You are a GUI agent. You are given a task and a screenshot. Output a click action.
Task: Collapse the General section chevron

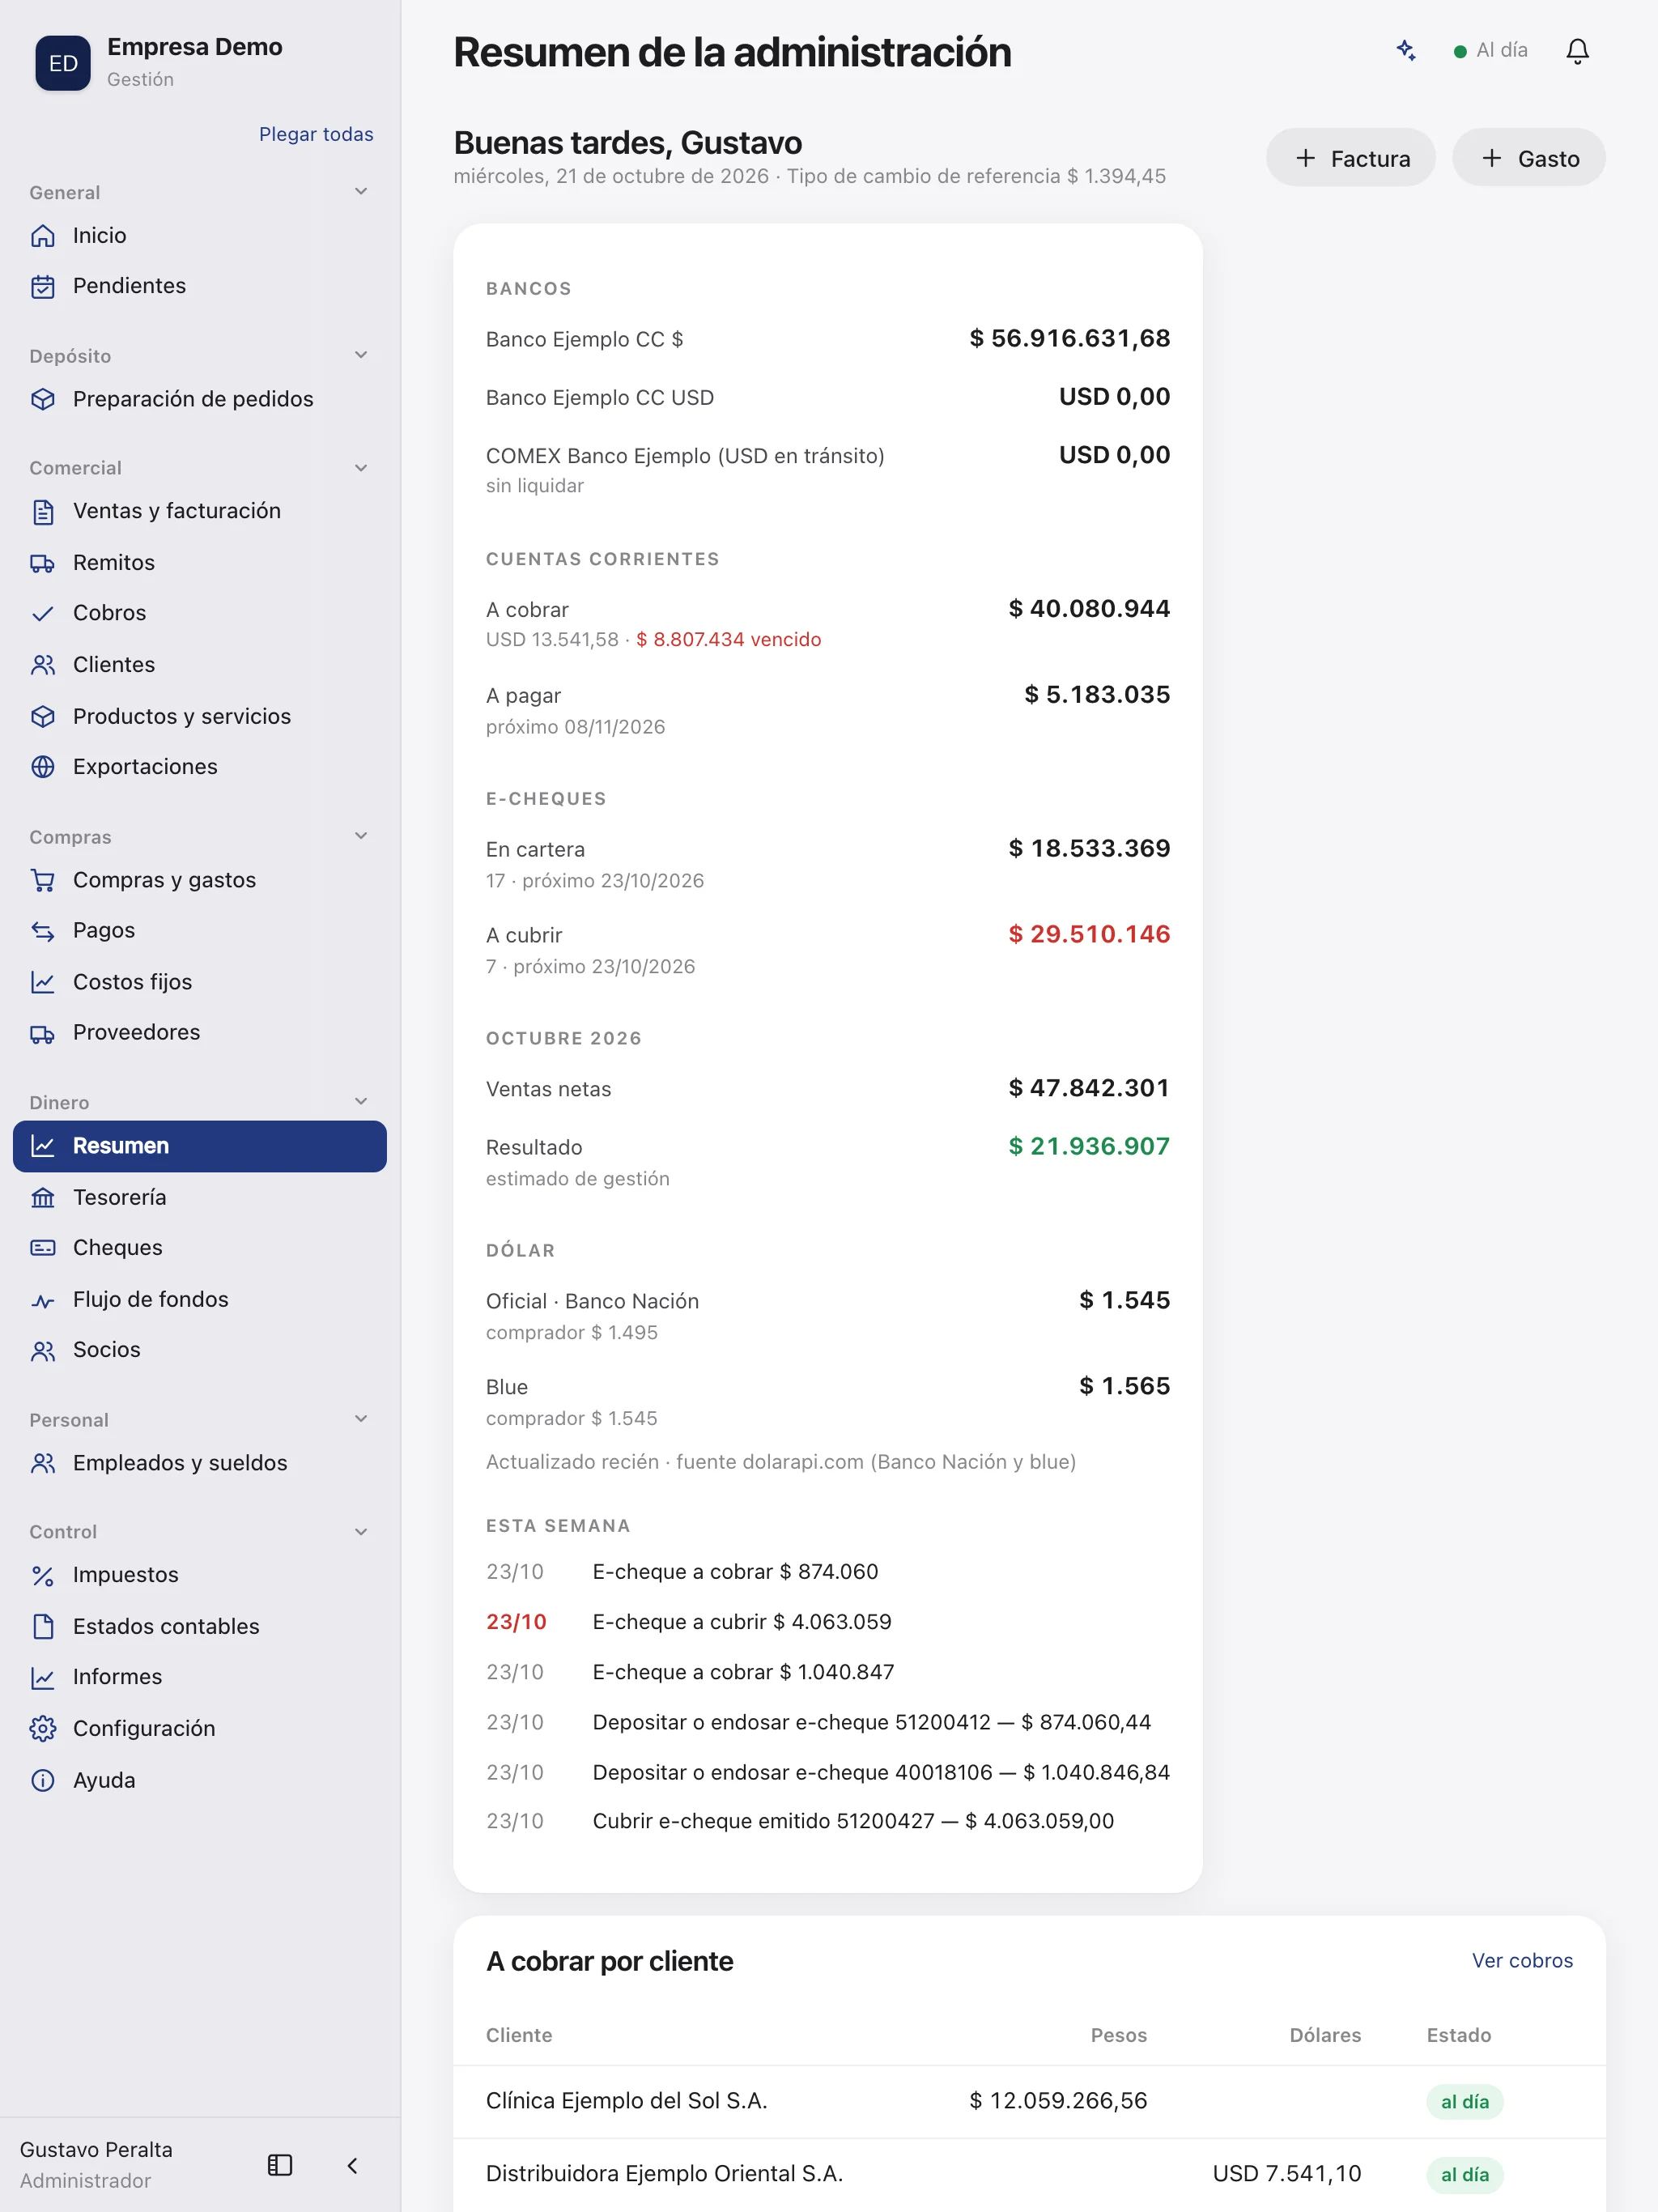pyautogui.click(x=361, y=192)
